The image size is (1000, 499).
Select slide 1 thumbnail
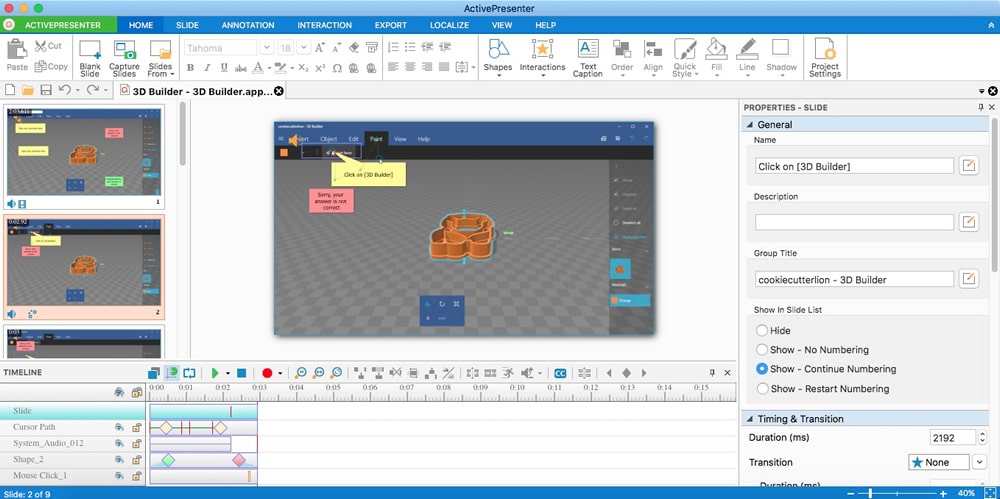click(84, 158)
